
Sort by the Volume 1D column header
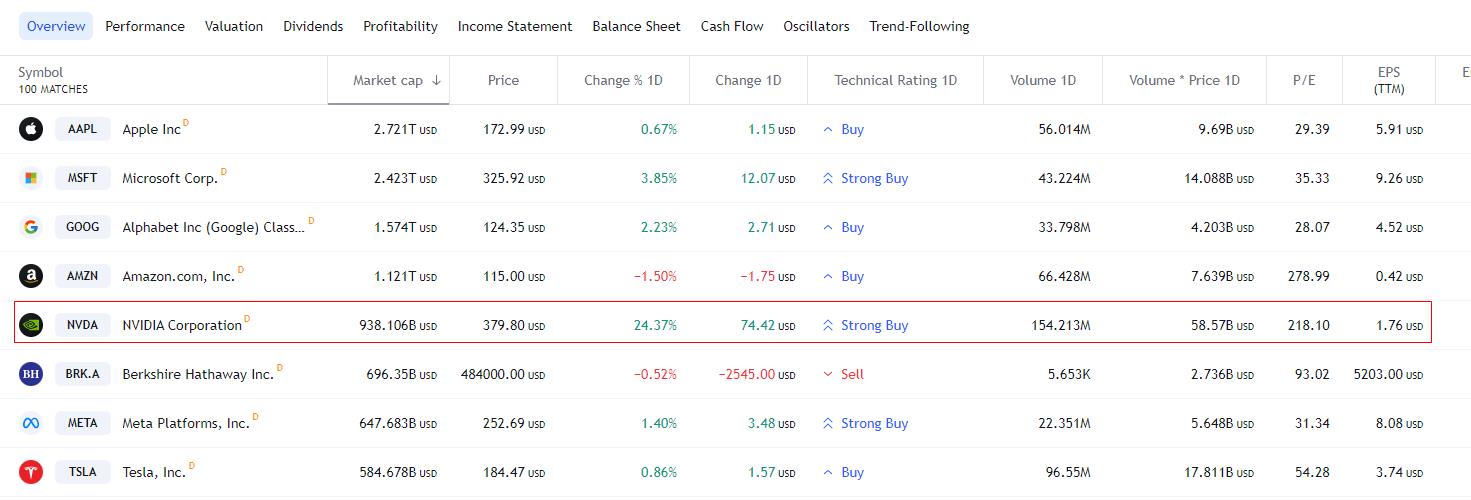pos(1042,80)
